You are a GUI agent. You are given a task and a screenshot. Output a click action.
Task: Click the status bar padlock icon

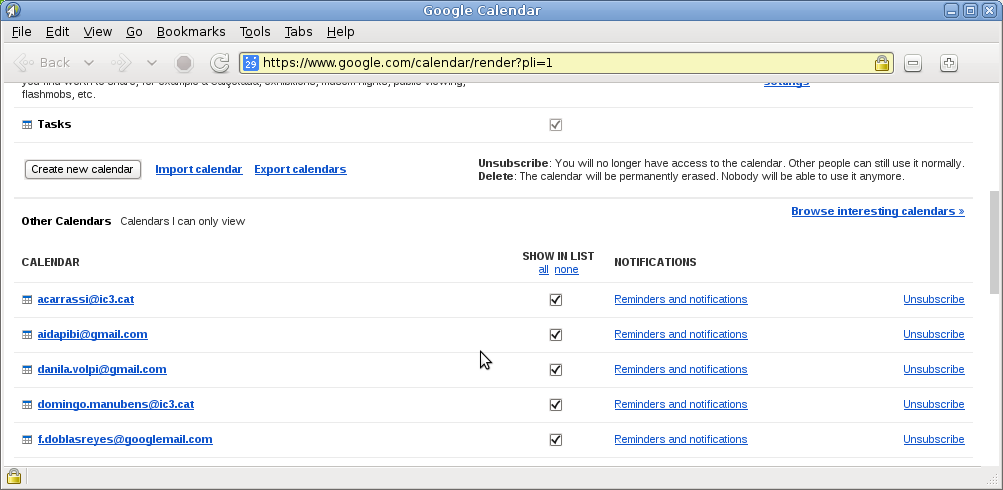pyautogui.click(x=14, y=476)
